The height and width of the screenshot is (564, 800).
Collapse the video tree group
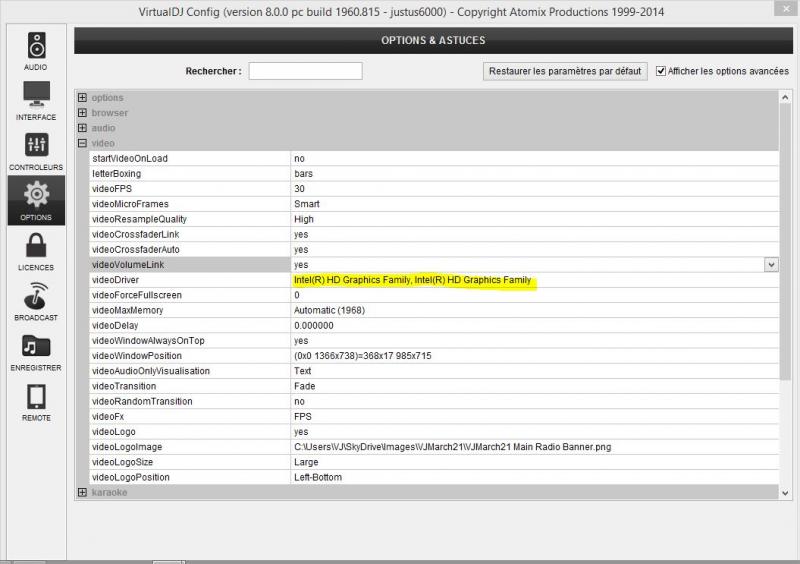click(x=82, y=143)
